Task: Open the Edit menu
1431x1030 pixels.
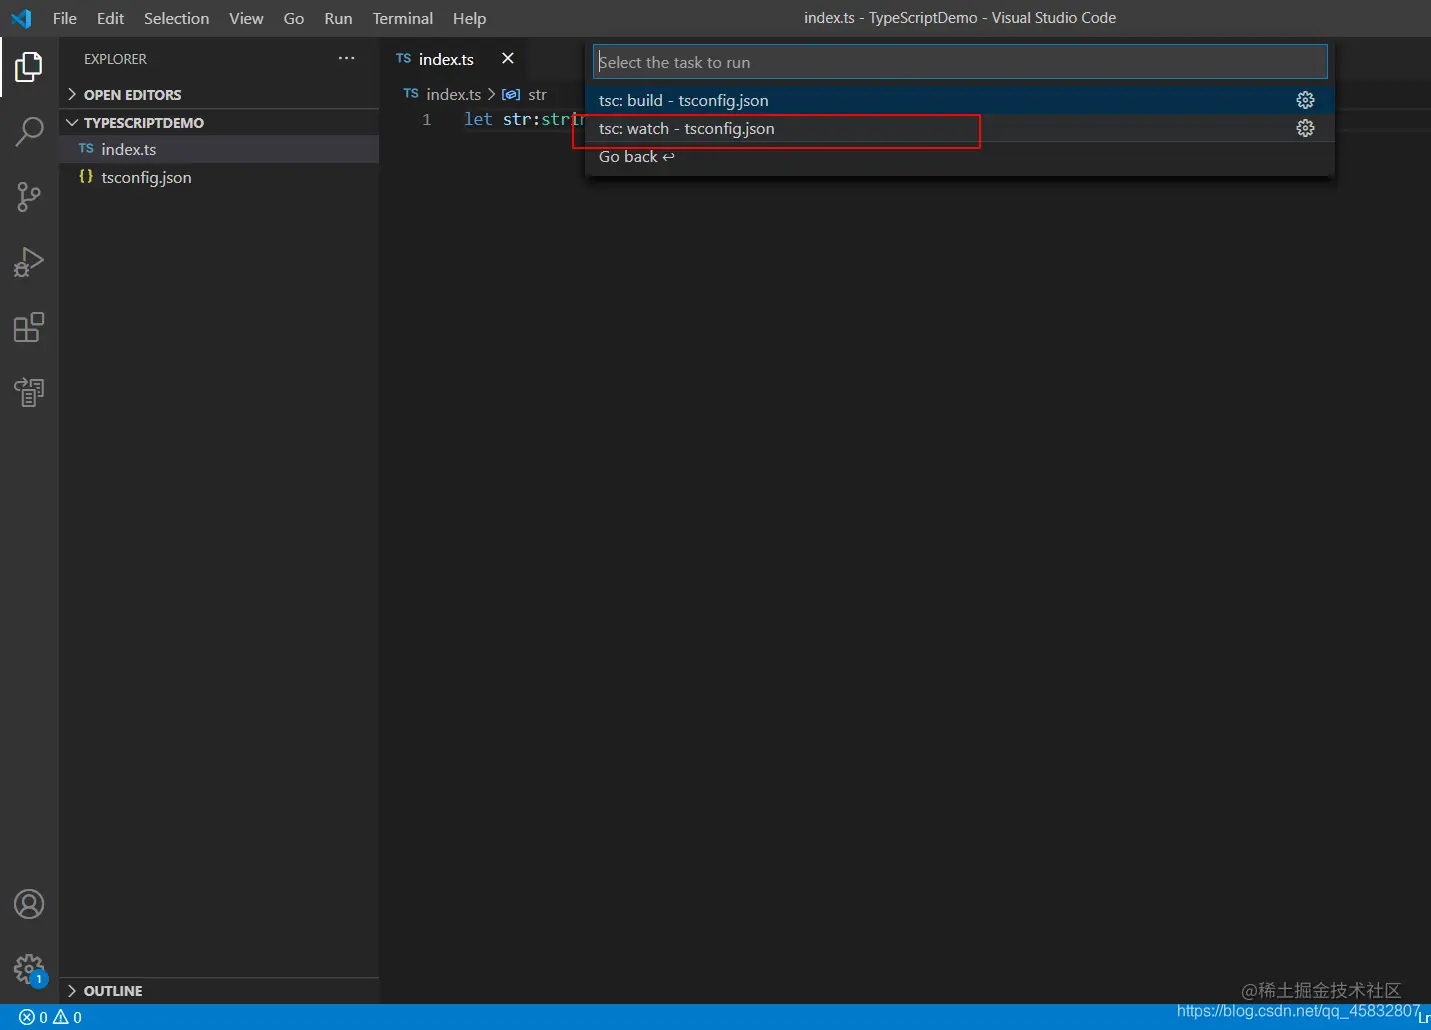Action: tap(110, 18)
